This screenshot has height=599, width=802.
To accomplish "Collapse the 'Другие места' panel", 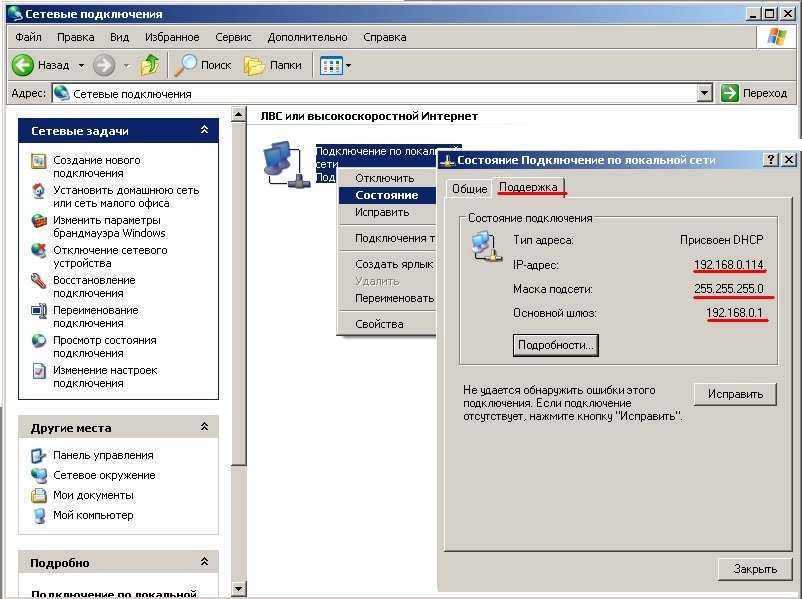I will (x=205, y=426).
